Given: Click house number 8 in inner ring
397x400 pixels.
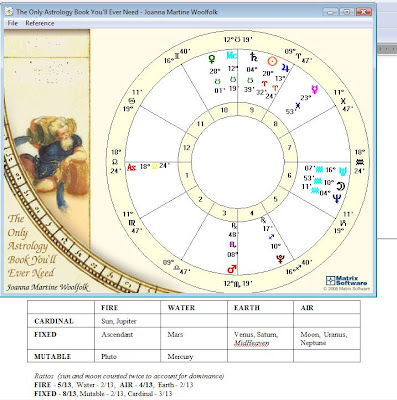Looking at the screenshot, I should (275, 124).
